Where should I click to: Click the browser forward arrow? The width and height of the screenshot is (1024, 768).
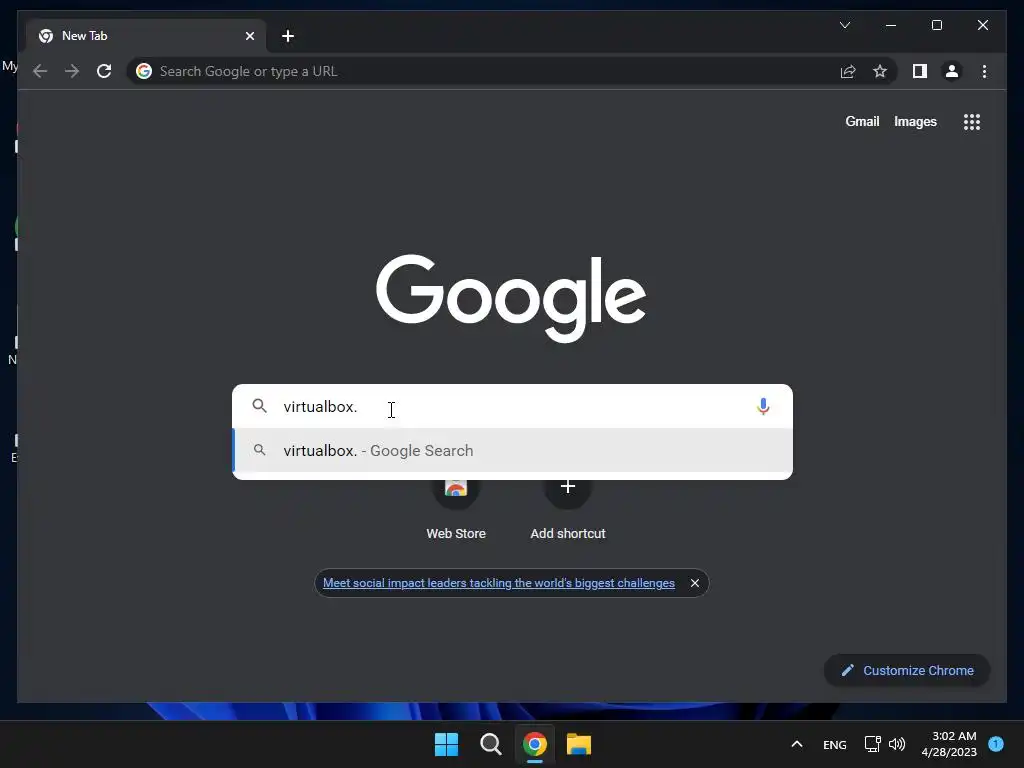click(72, 71)
